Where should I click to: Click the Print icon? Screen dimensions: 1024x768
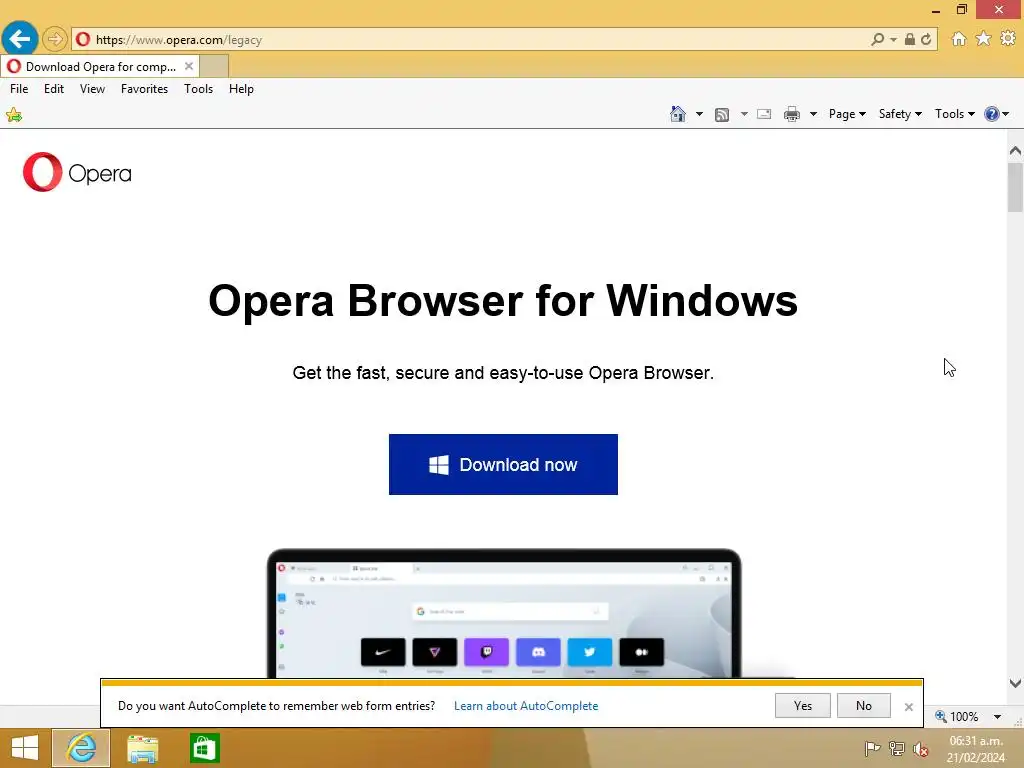[792, 114]
